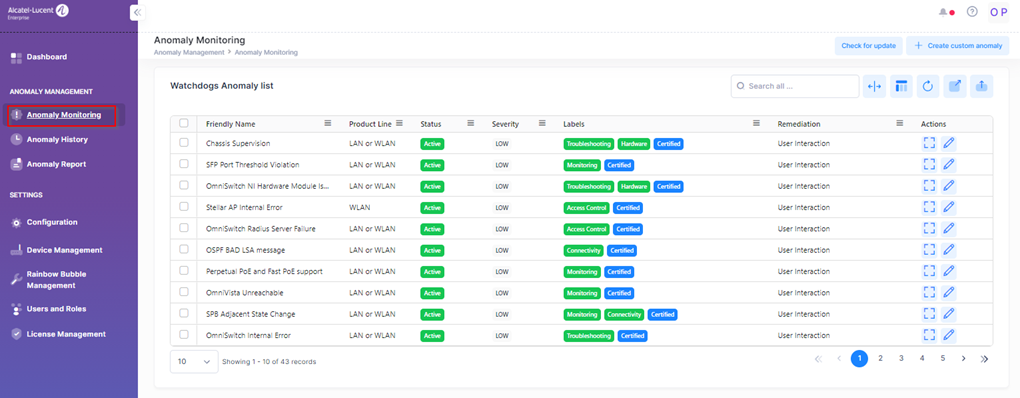
Task: Open the Severity column filter menu
Action: point(542,124)
